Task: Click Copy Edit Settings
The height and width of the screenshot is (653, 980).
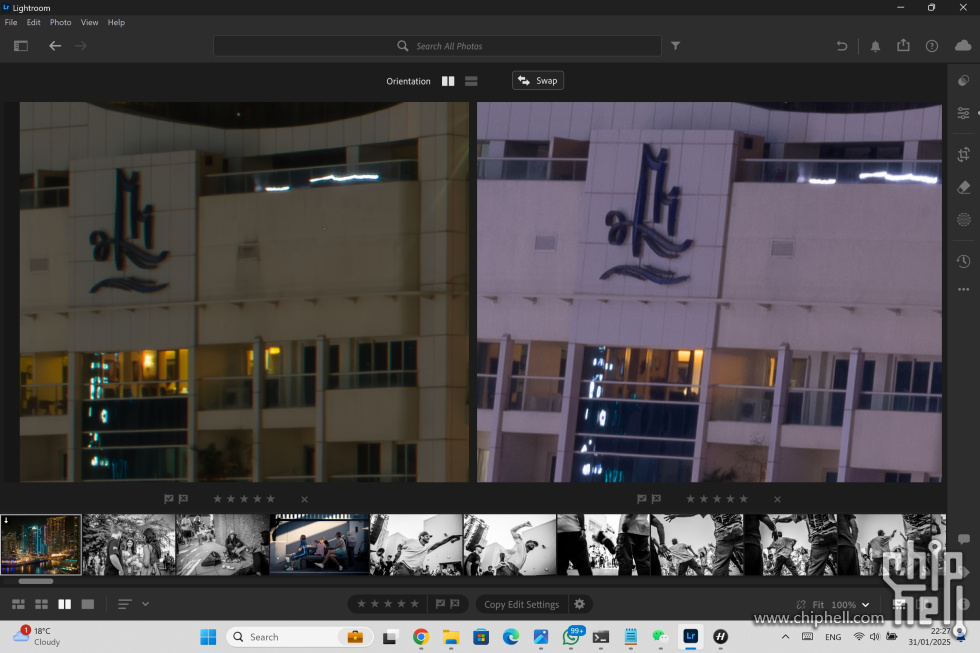Action: coord(521,604)
